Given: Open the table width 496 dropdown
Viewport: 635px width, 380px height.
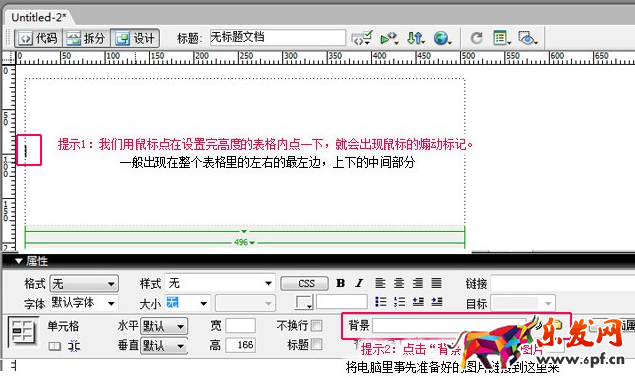Looking at the screenshot, I should [244, 243].
